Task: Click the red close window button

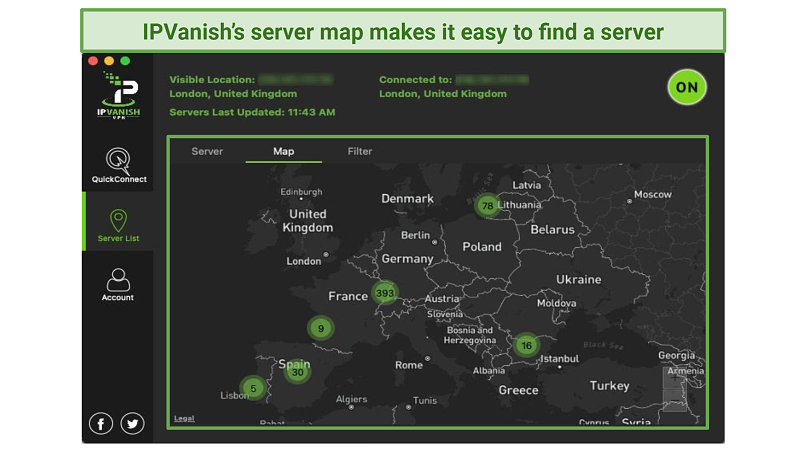Action: [x=93, y=61]
